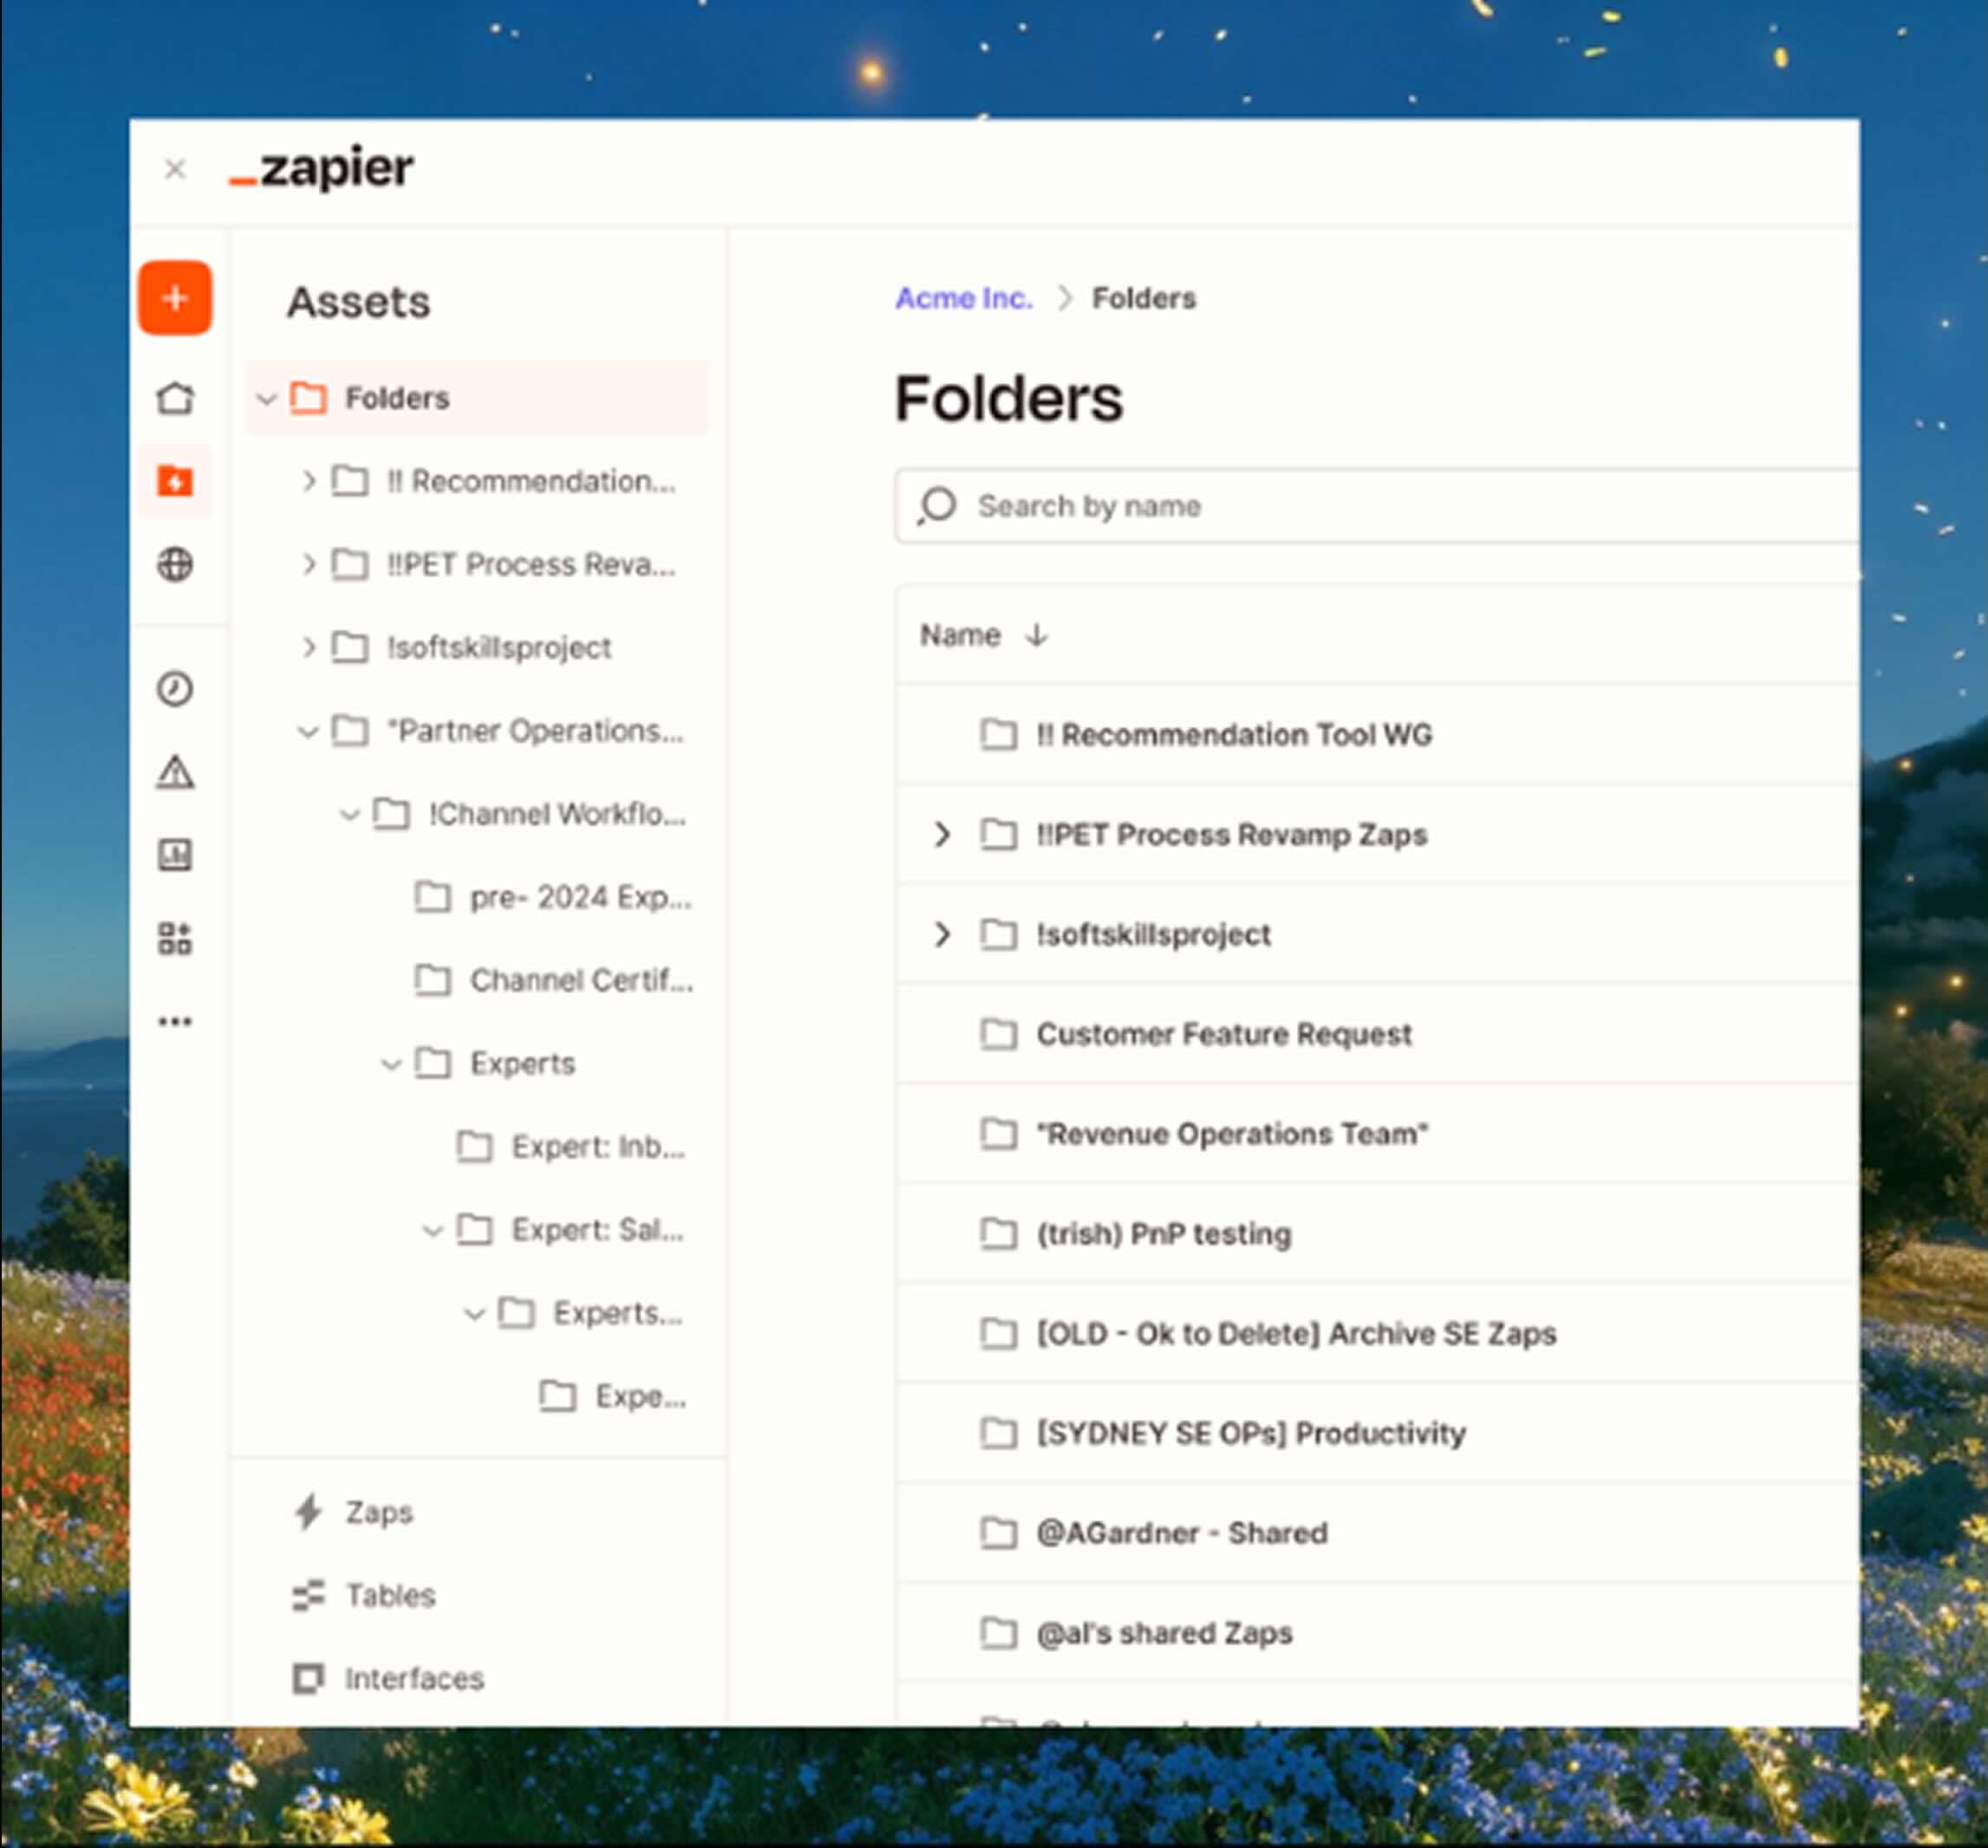1988x1848 pixels.
Task: Expand !! Recommendation... tree chevron
Action: [x=308, y=481]
